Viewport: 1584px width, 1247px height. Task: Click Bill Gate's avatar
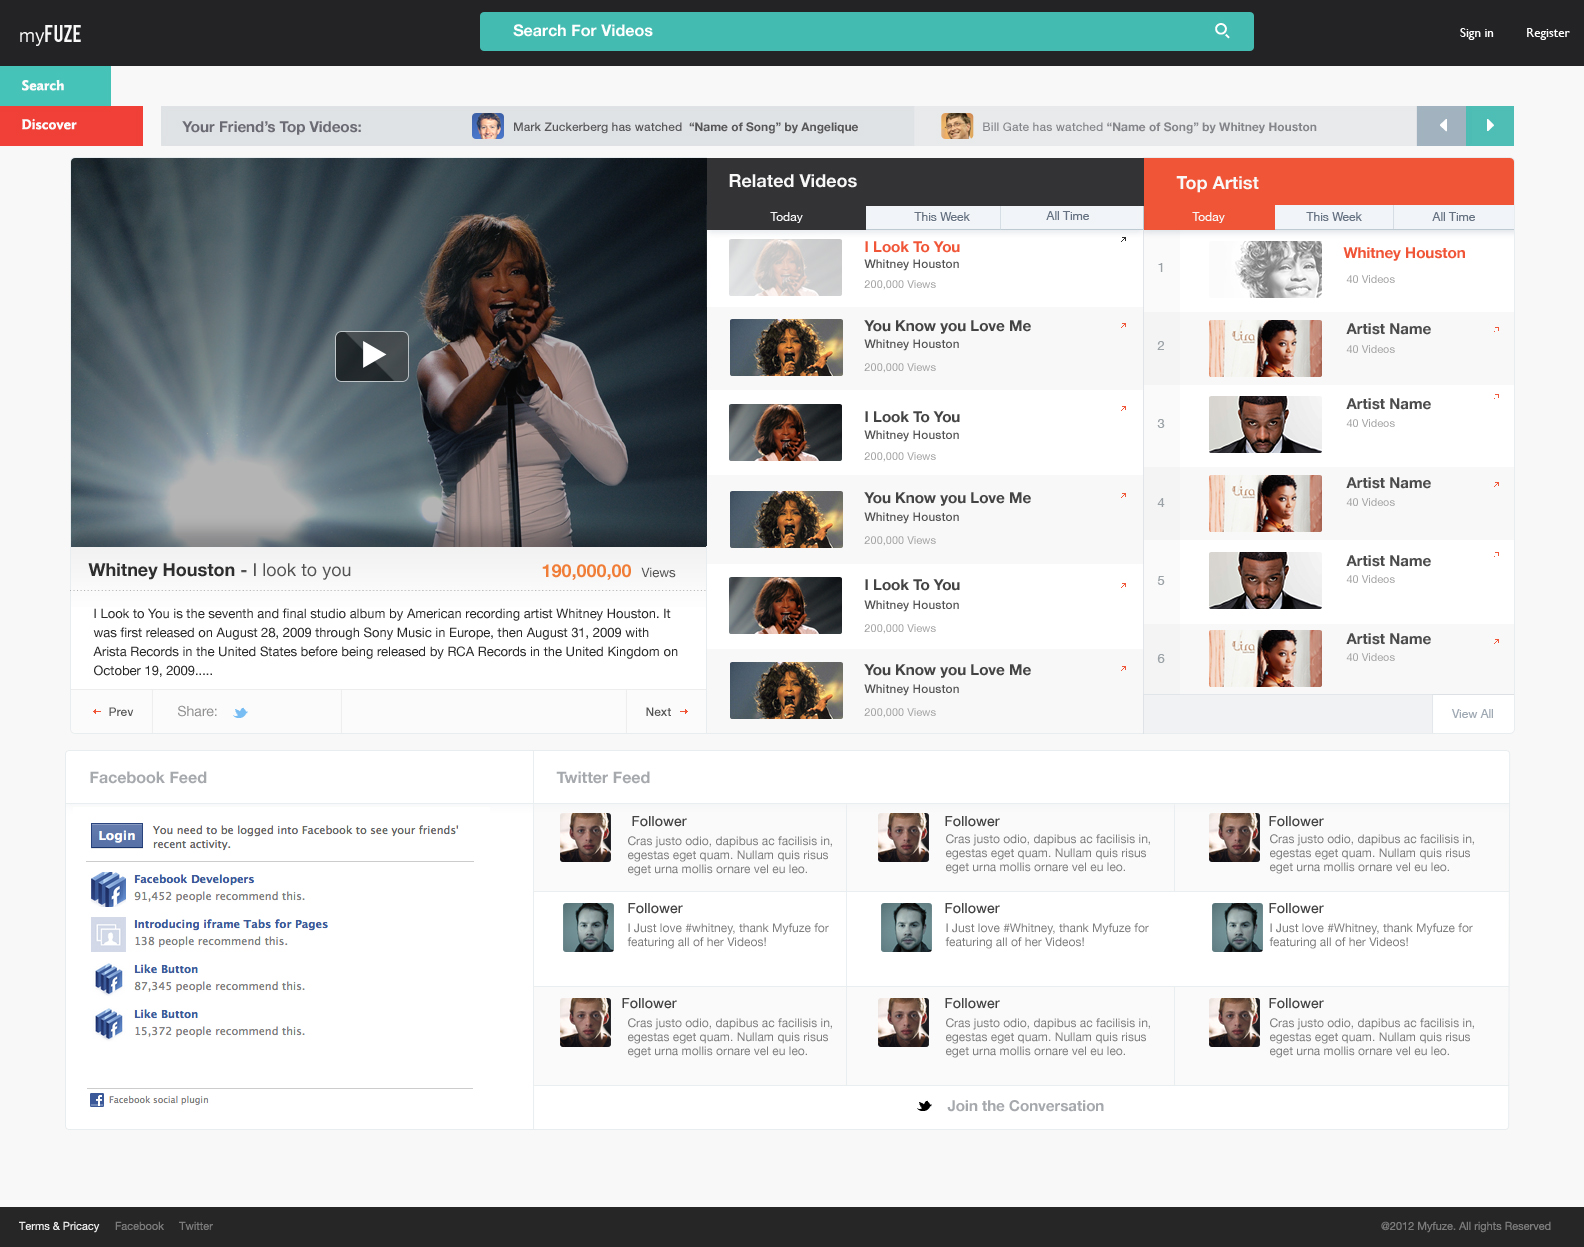(957, 126)
